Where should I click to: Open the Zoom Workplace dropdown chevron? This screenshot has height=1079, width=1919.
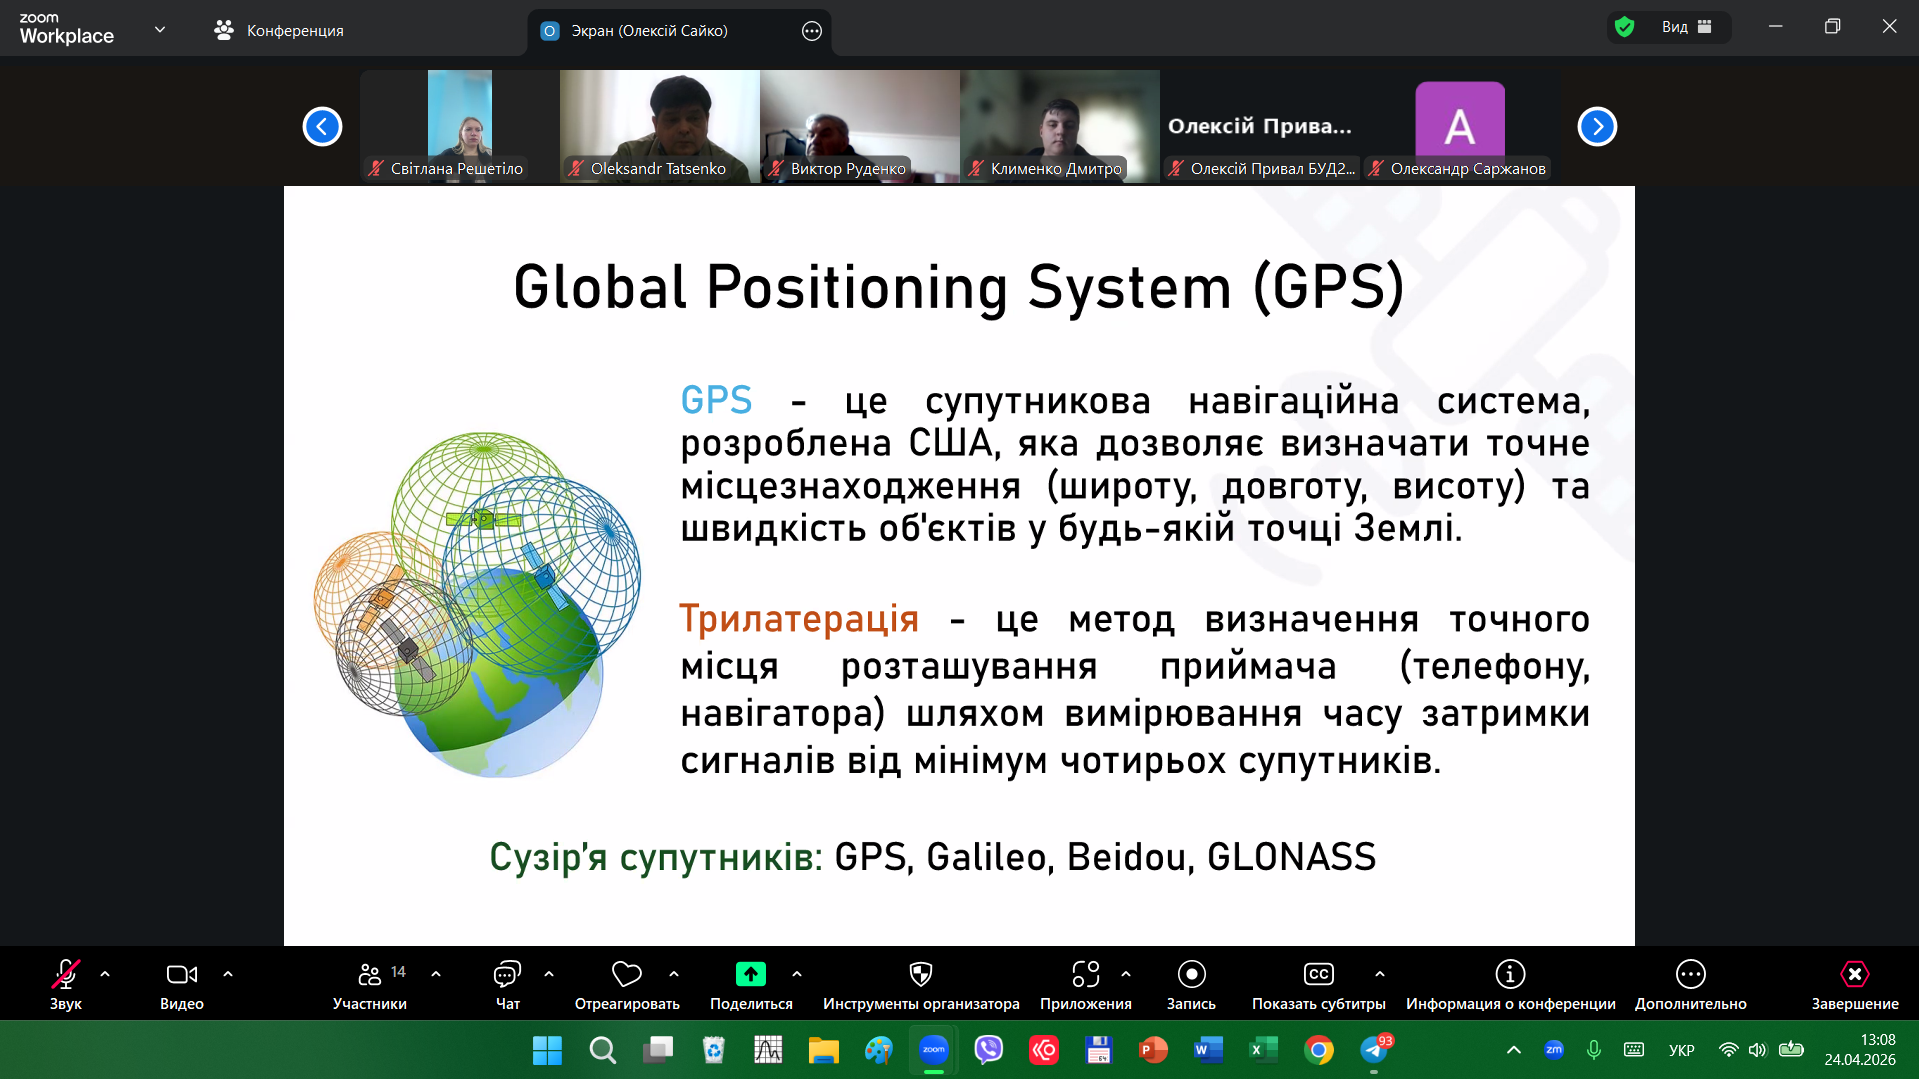[x=160, y=30]
